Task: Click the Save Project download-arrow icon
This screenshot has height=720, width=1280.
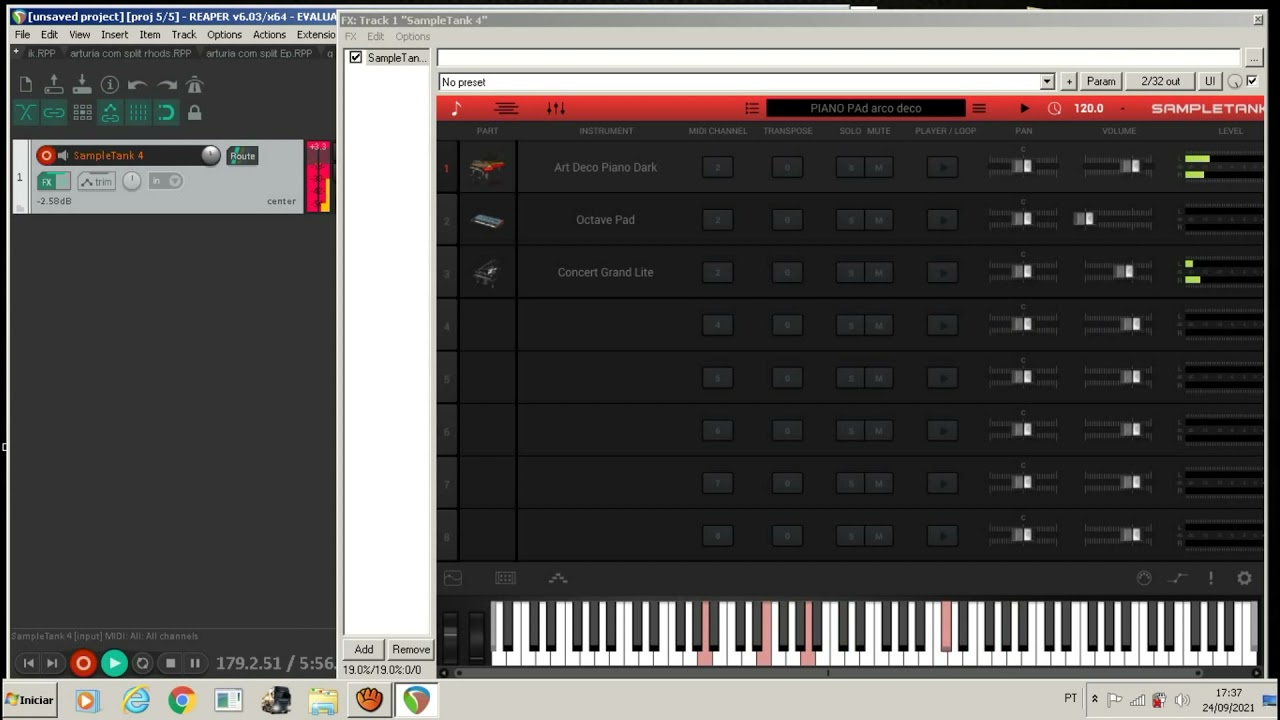Action: [x=82, y=85]
